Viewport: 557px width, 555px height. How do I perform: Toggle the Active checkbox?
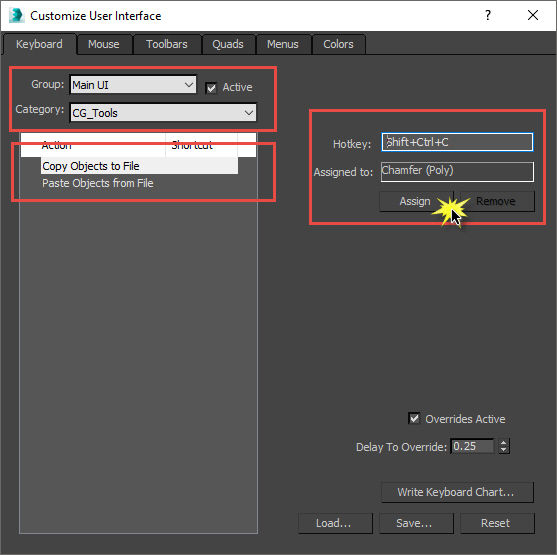[211, 87]
